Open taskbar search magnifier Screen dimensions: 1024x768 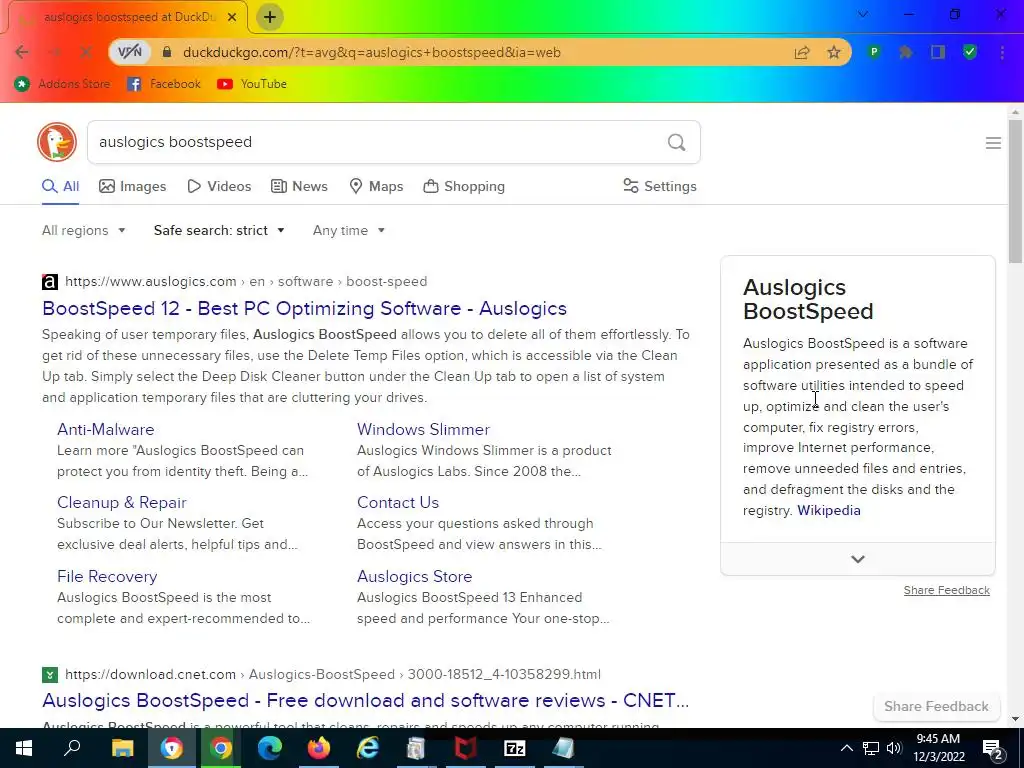coord(72,748)
